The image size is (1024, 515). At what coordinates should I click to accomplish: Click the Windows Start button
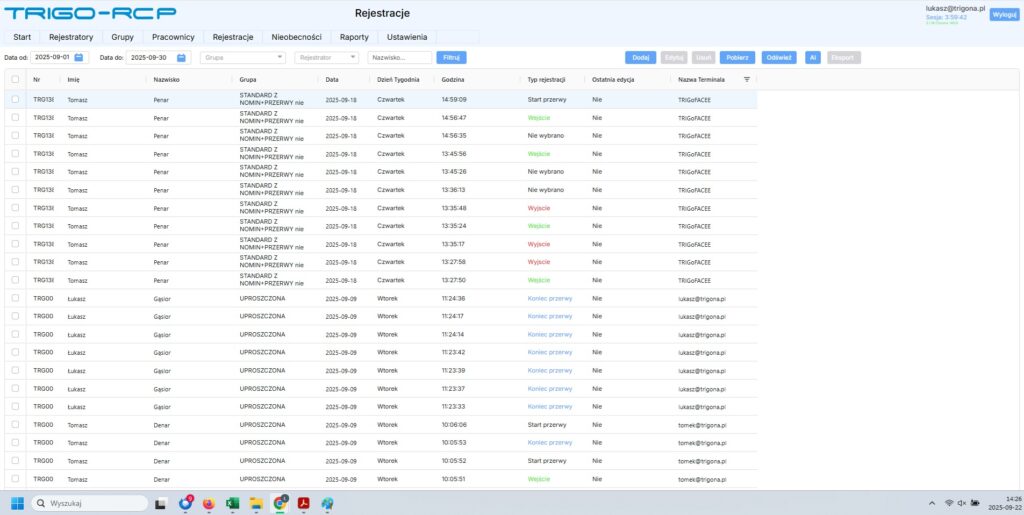(x=17, y=503)
